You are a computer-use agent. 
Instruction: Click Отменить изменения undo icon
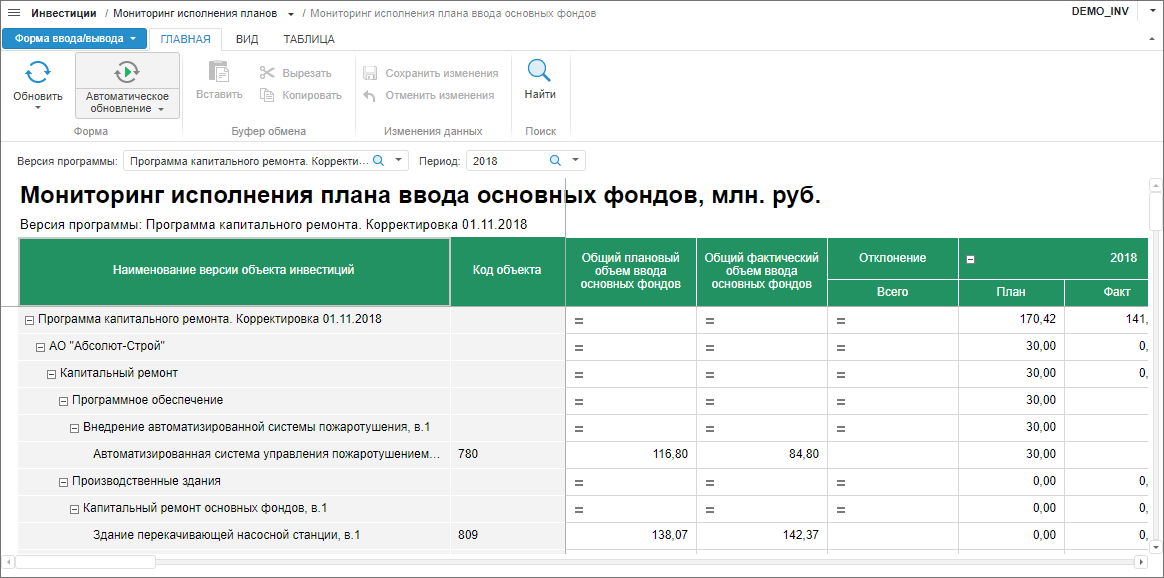pyautogui.click(x=369, y=95)
